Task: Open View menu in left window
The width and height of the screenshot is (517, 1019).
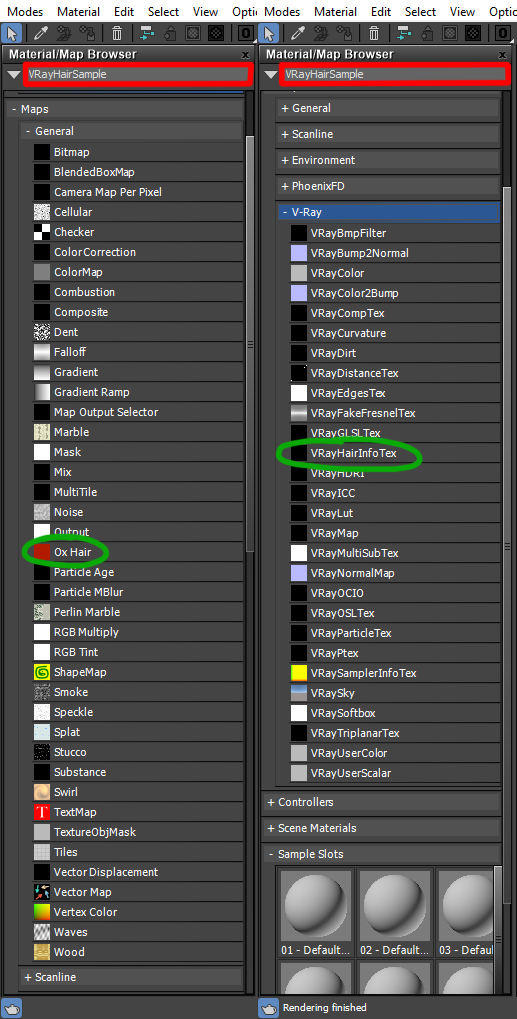Action: point(205,12)
